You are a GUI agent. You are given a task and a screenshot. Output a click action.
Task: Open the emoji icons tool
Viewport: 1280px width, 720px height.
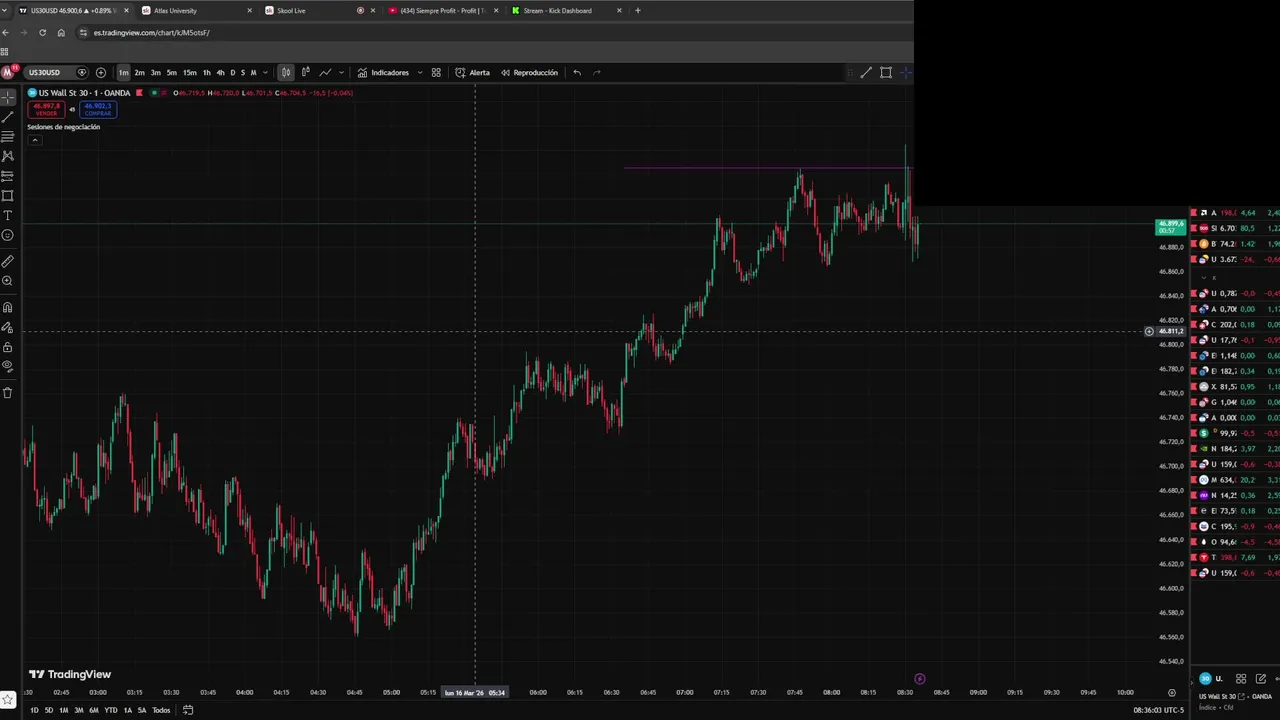click(7, 235)
